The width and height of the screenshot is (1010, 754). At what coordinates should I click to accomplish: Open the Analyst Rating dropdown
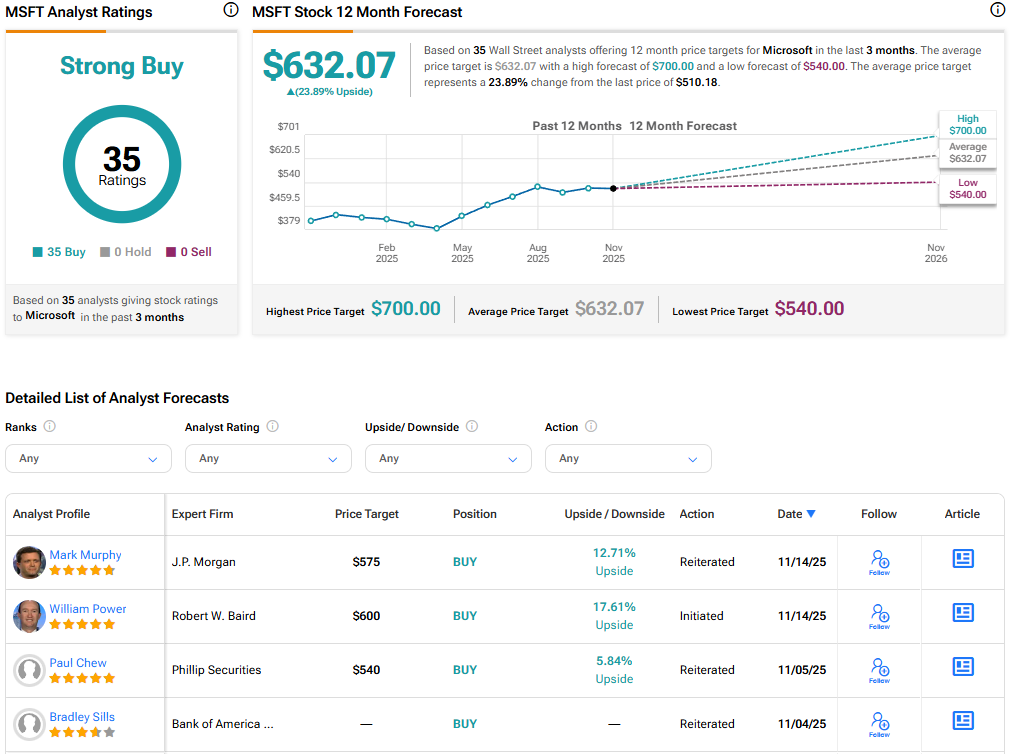[268, 459]
